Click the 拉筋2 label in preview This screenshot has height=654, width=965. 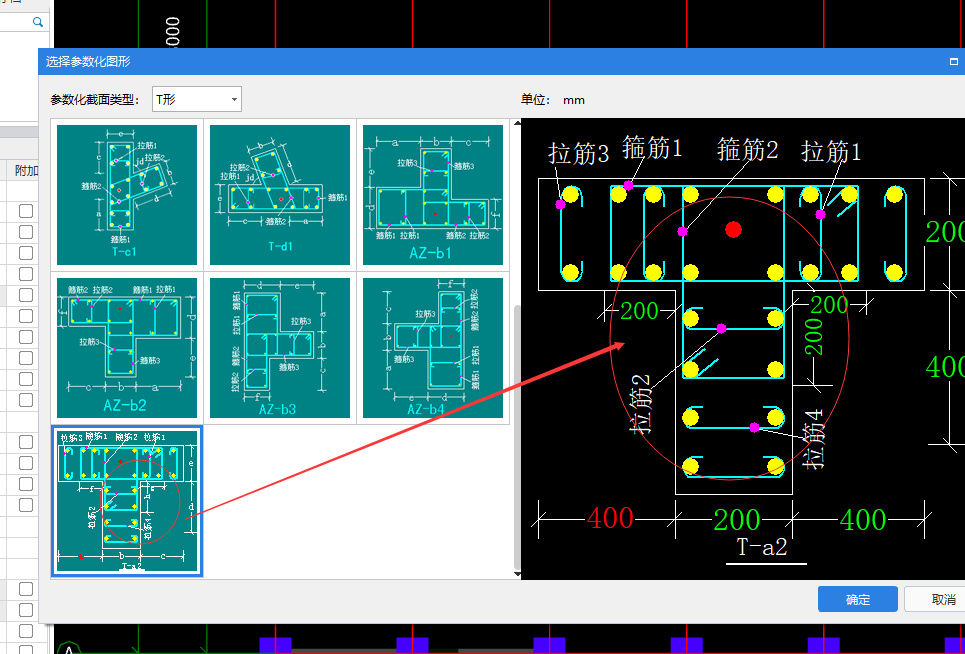tap(640, 403)
